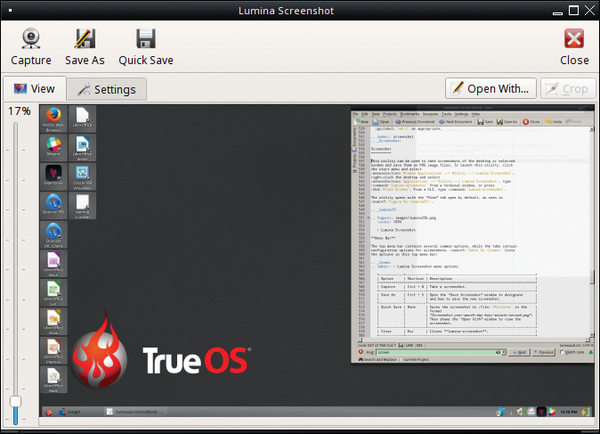600x434 pixels.
Task: Minimize the Lumina Screenshot window
Action: tap(558, 11)
